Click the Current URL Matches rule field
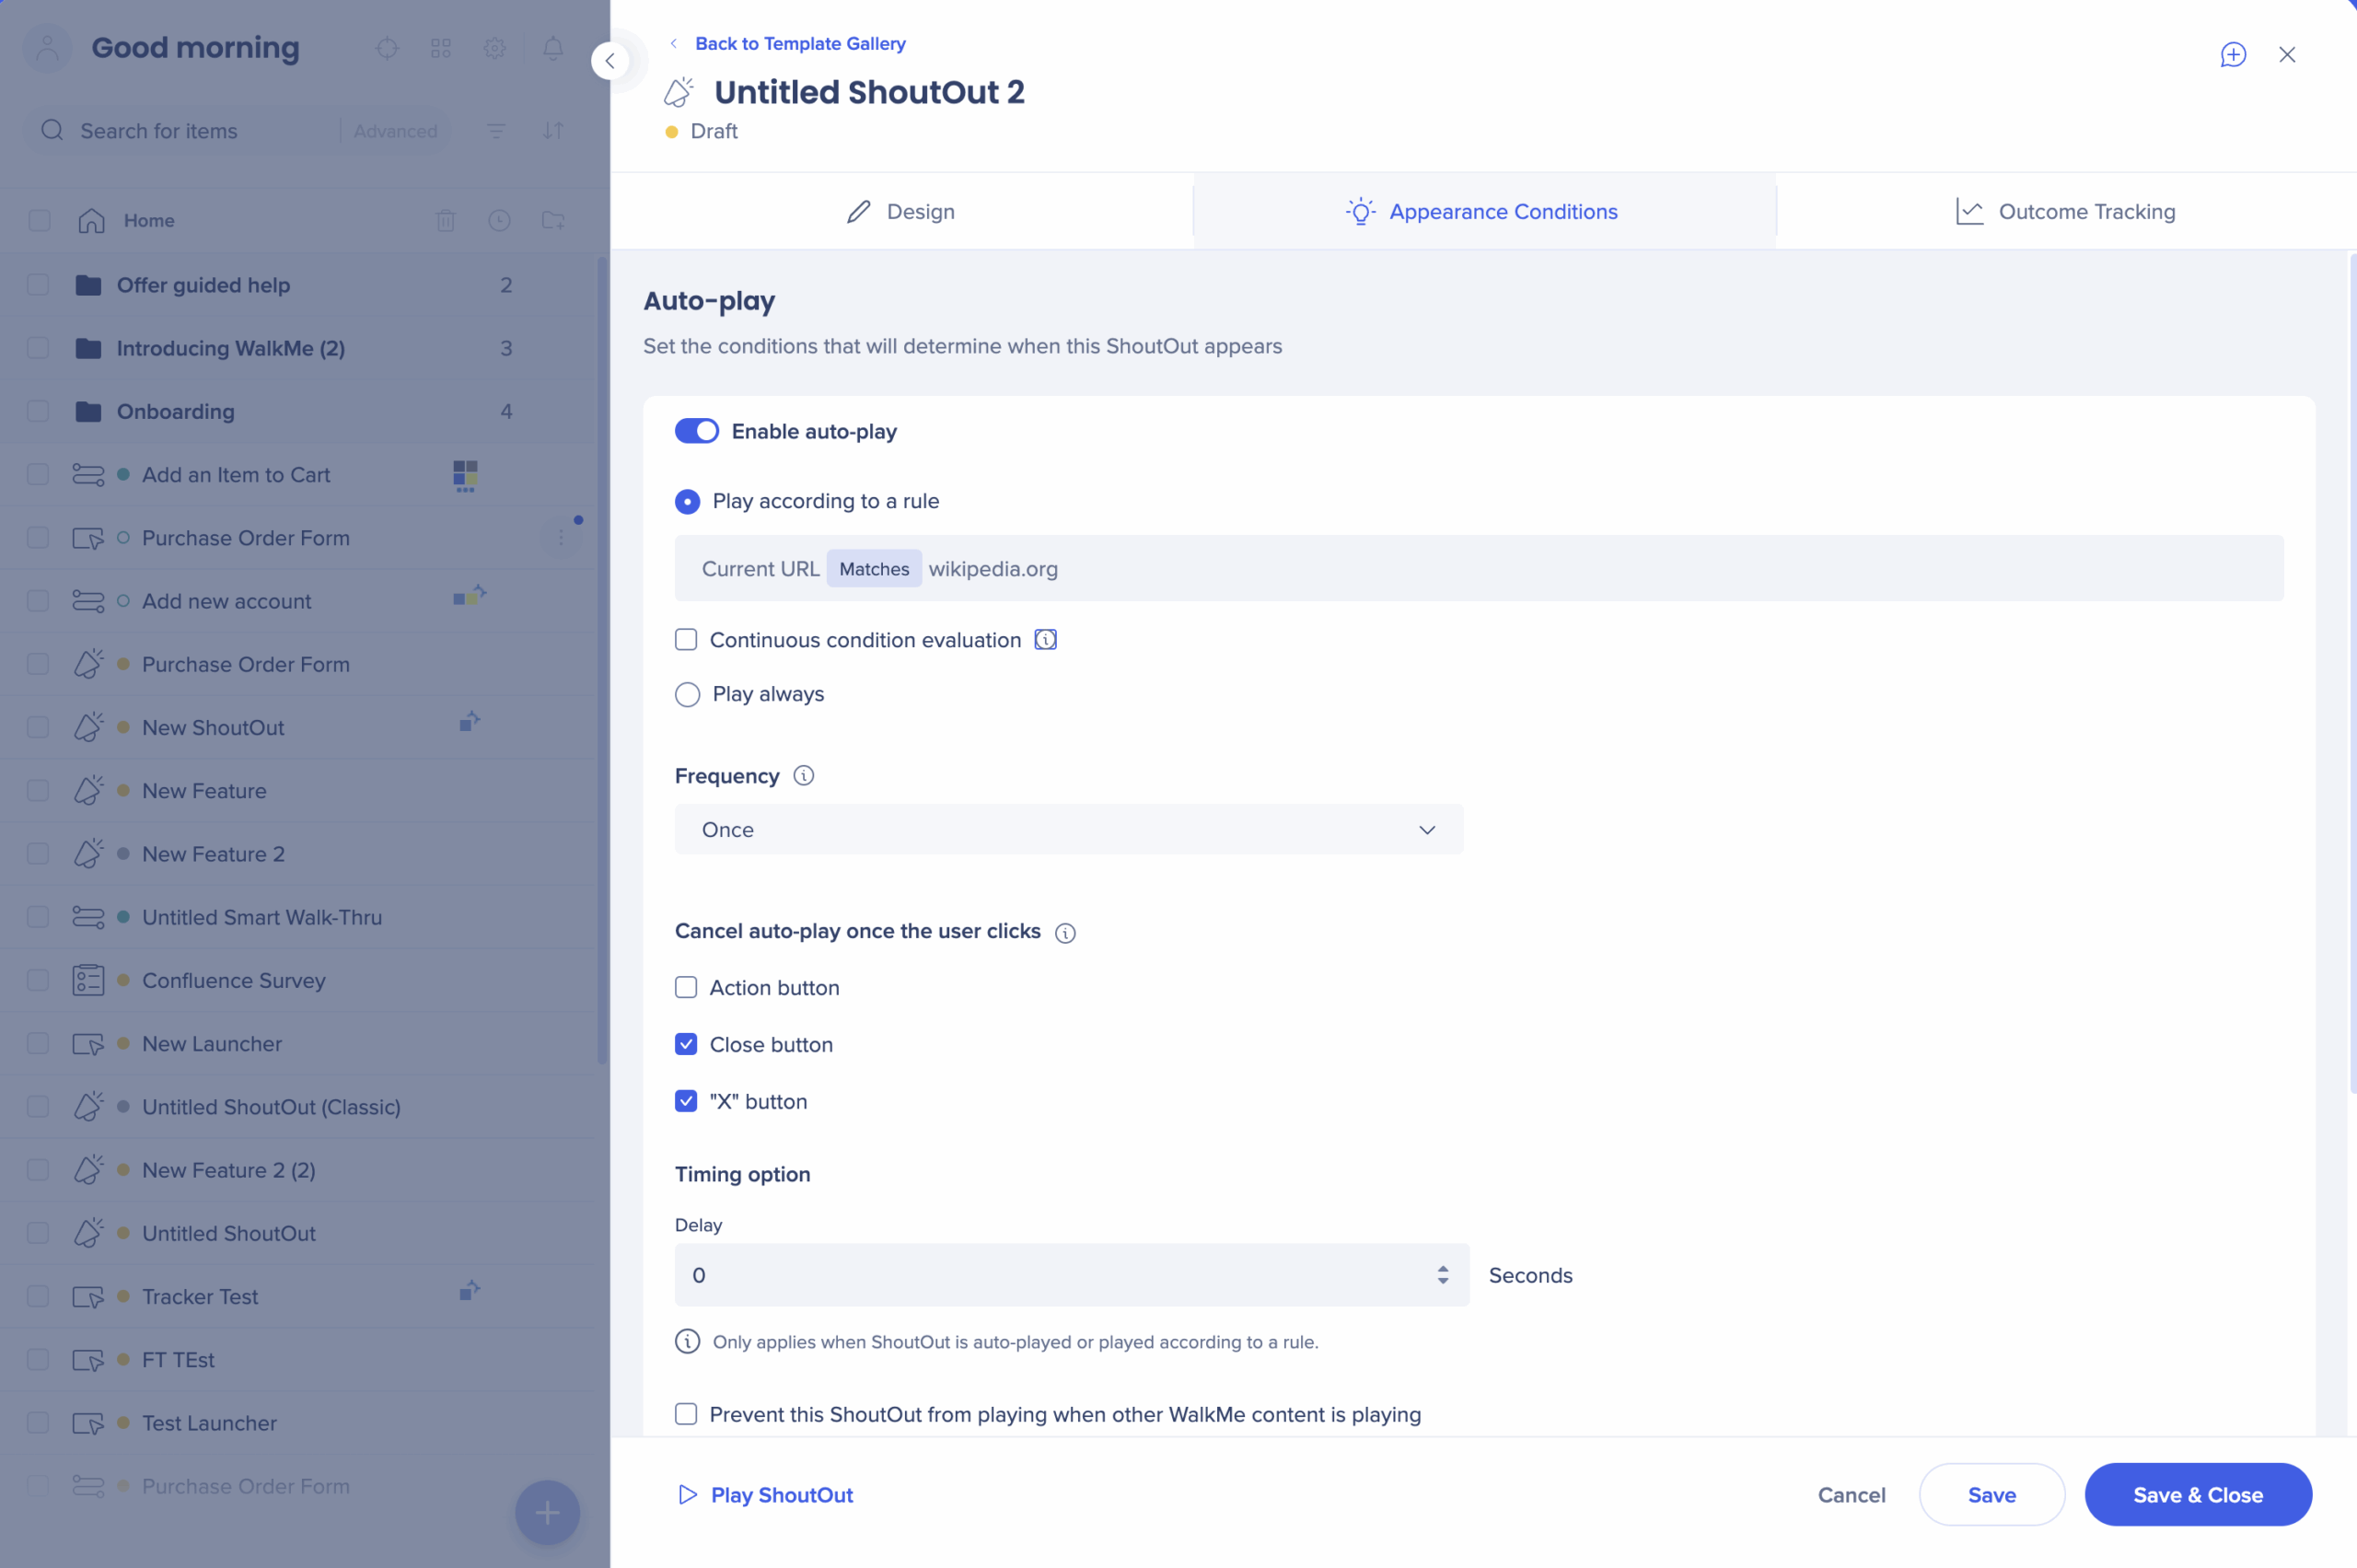This screenshot has width=2357, height=1568. tap(1478, 569)
